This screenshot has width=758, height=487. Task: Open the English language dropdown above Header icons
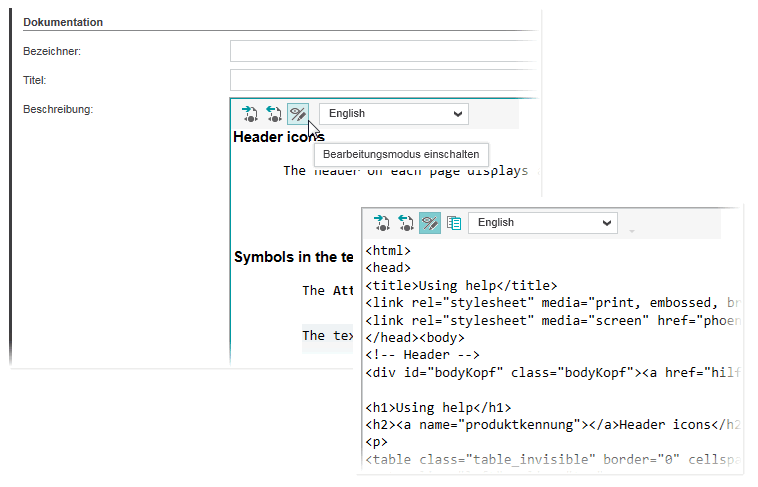[394, 114]
